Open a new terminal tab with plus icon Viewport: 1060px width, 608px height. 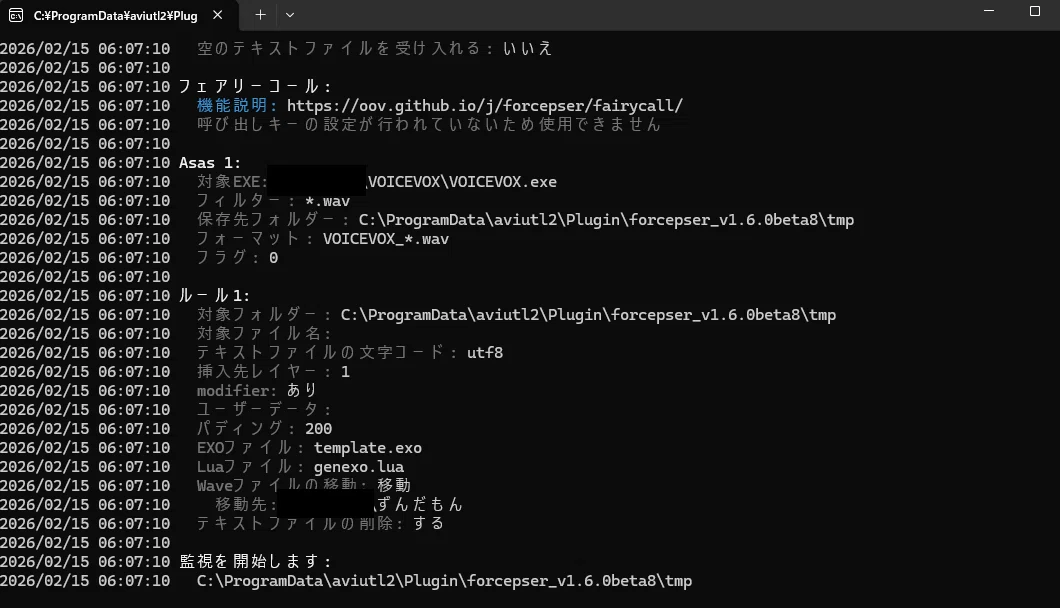coord(260,15)
